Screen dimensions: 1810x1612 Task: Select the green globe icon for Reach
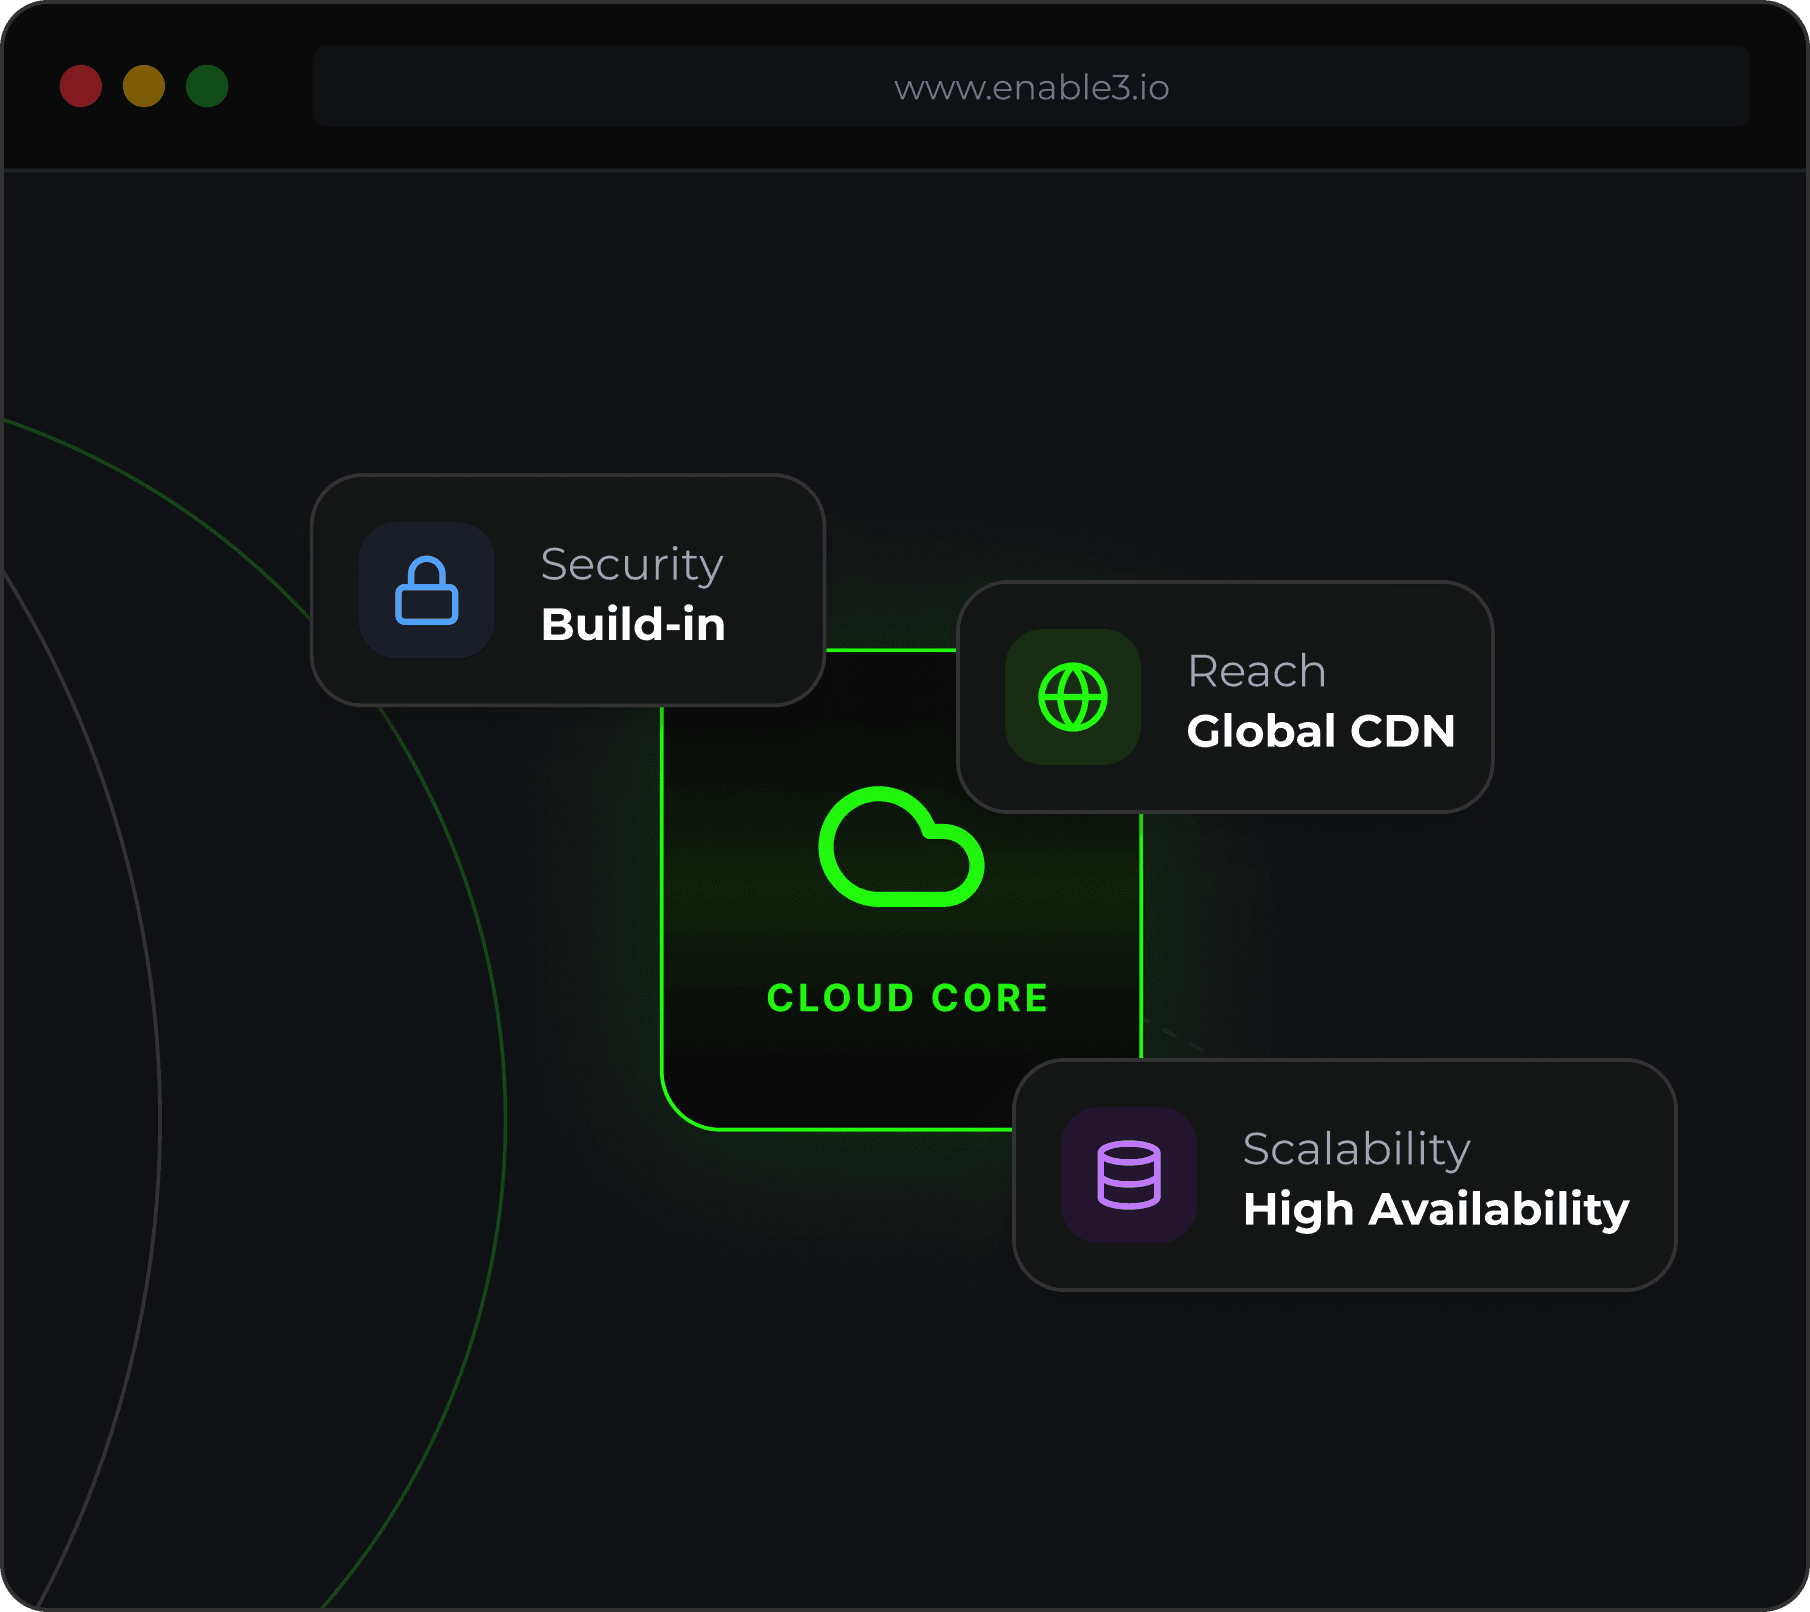point(1073,698)
